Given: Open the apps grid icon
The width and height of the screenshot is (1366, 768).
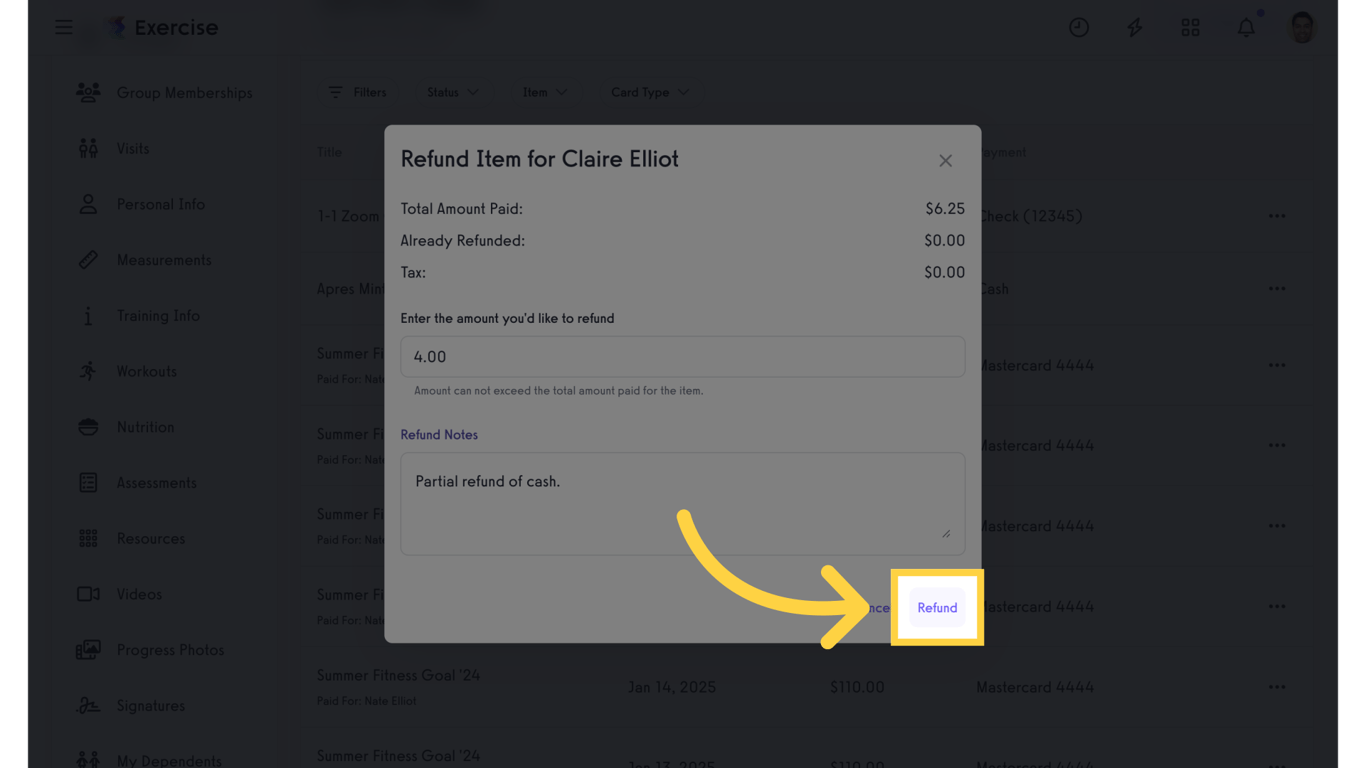Looking at the screenshot, I should coord(1190,27).
